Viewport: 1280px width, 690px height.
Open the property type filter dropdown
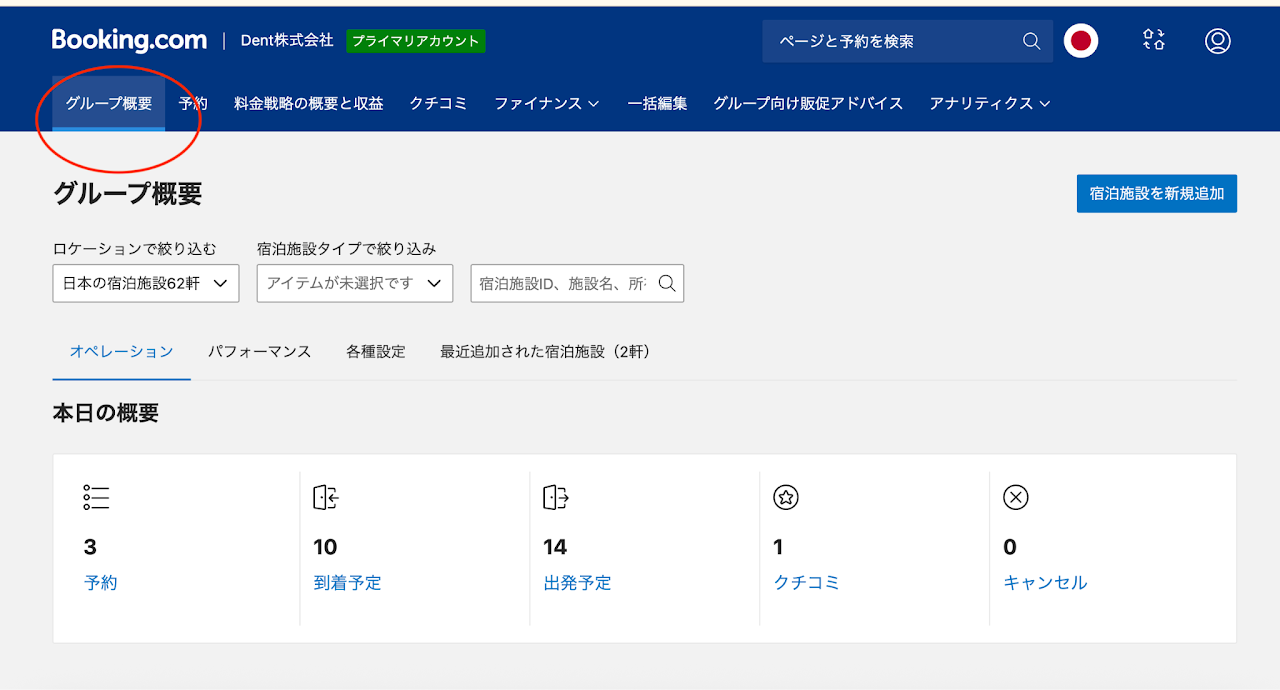pos(354,283)
